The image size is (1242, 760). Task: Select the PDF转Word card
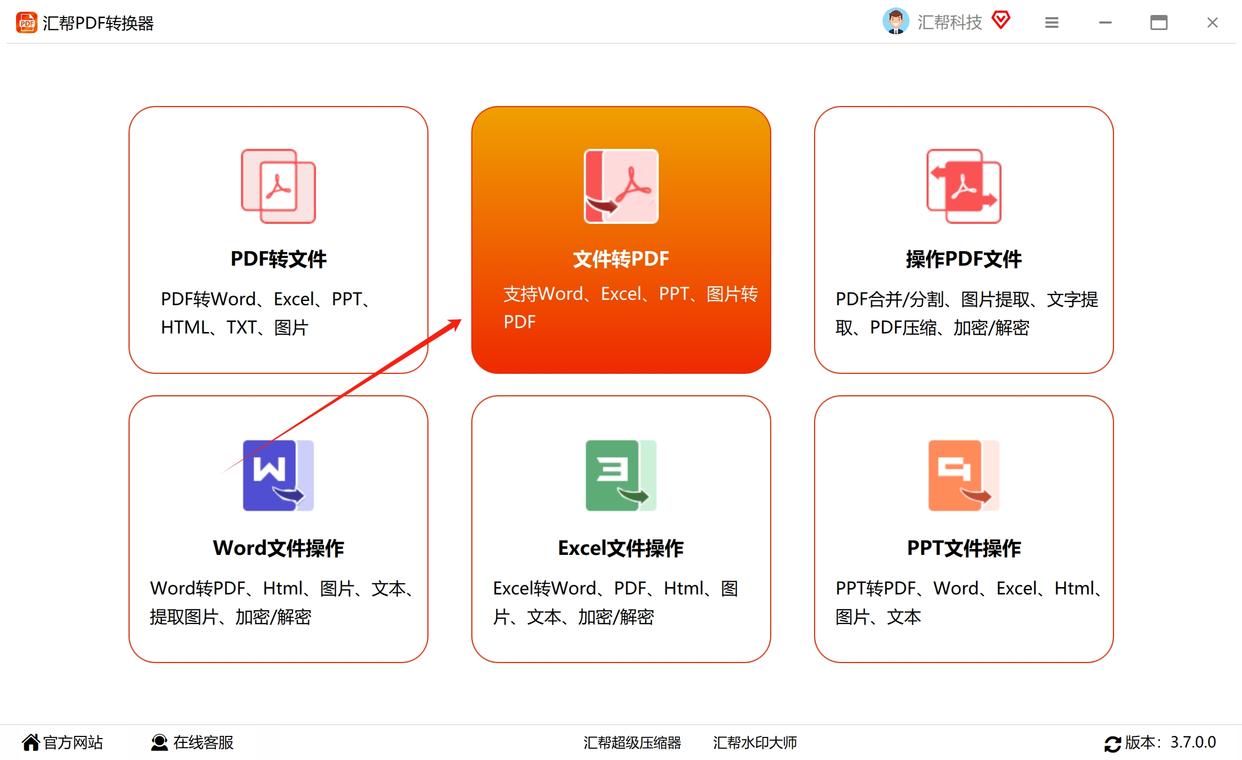pos(278,240)
